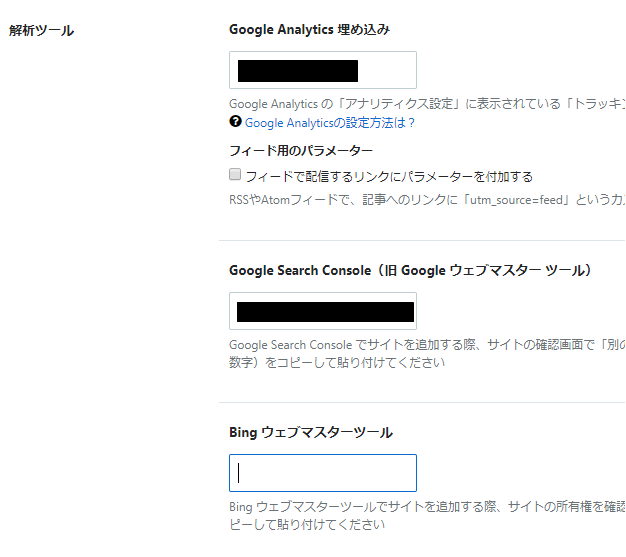Focus the Google Analytics 埋め込み input field

pyautogui.click(x=323, y=70)
